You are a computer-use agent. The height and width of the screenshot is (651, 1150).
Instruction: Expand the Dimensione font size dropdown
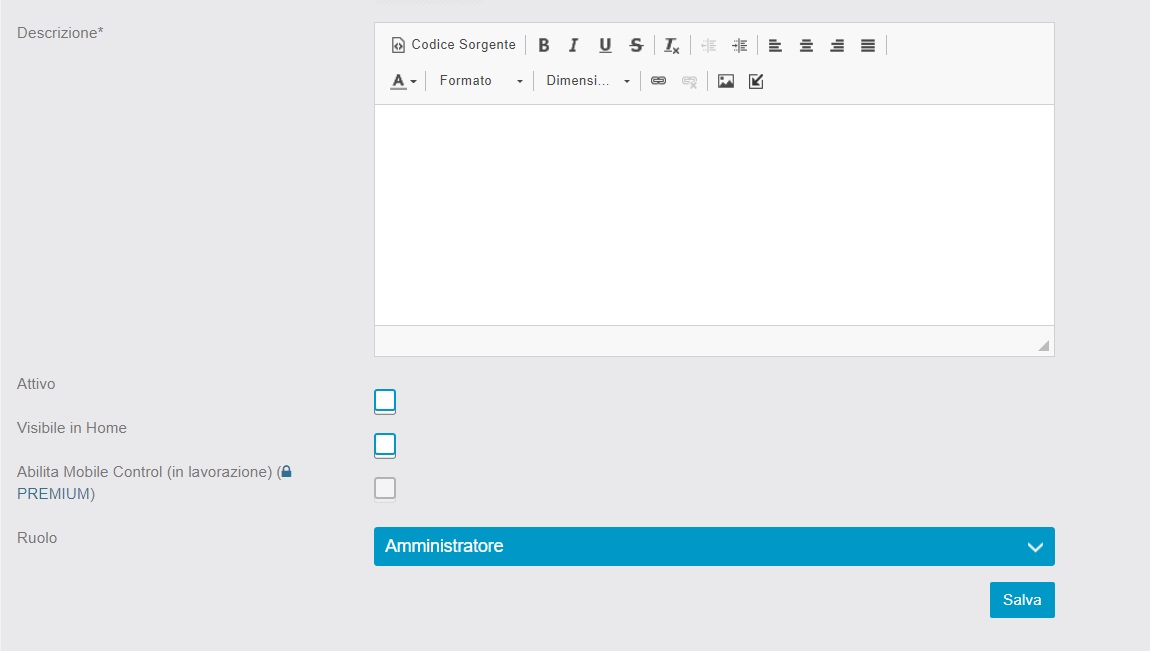click(587, 81)
